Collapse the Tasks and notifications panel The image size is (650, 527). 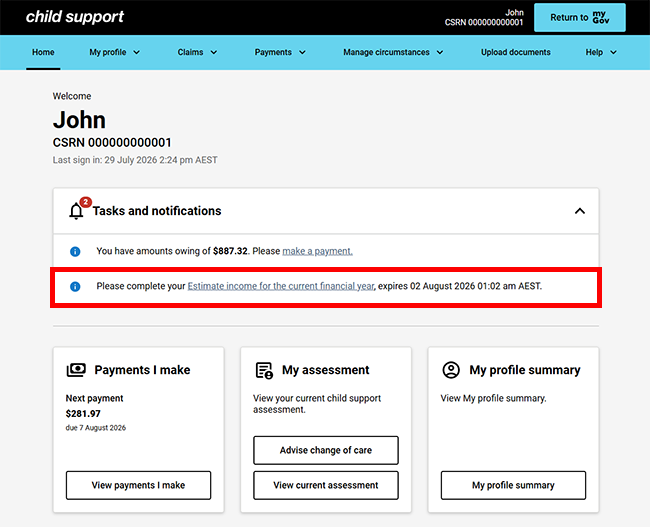(580, 211)
